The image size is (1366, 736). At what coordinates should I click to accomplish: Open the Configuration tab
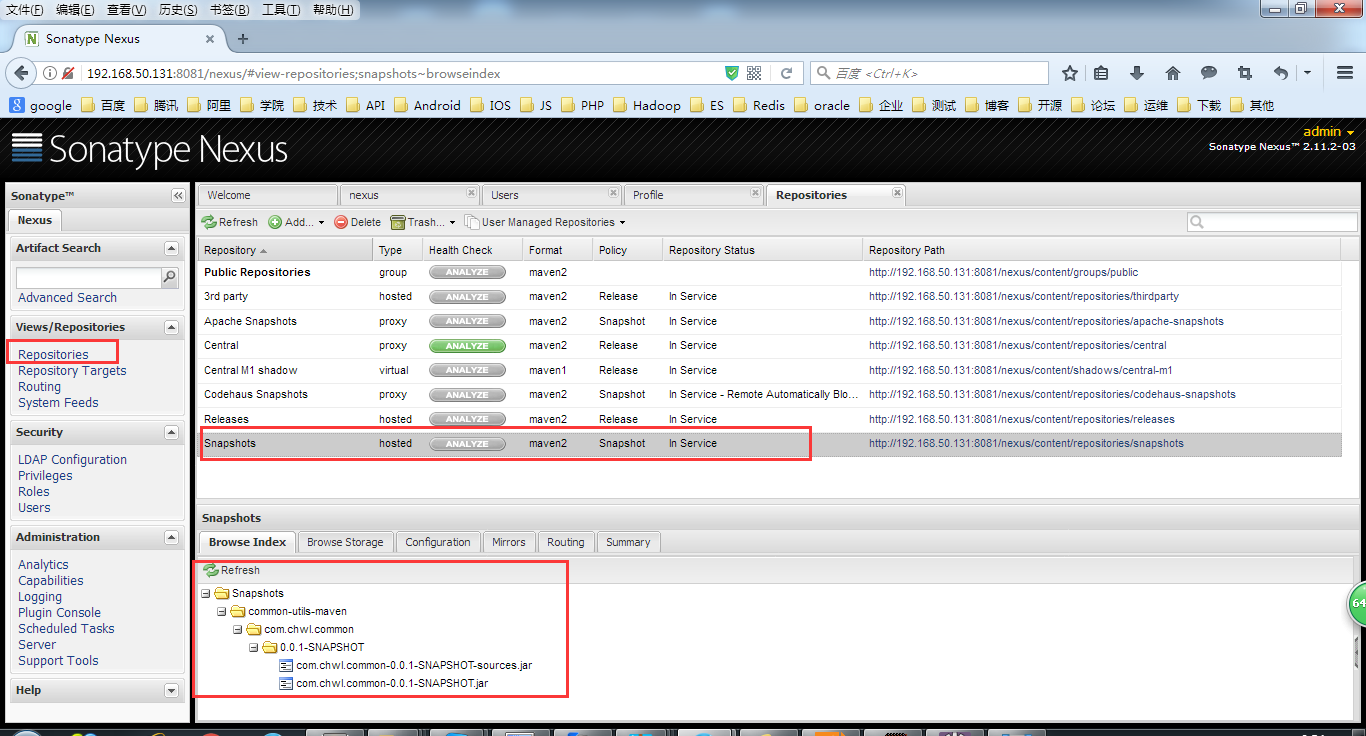(x=438, y=542)
